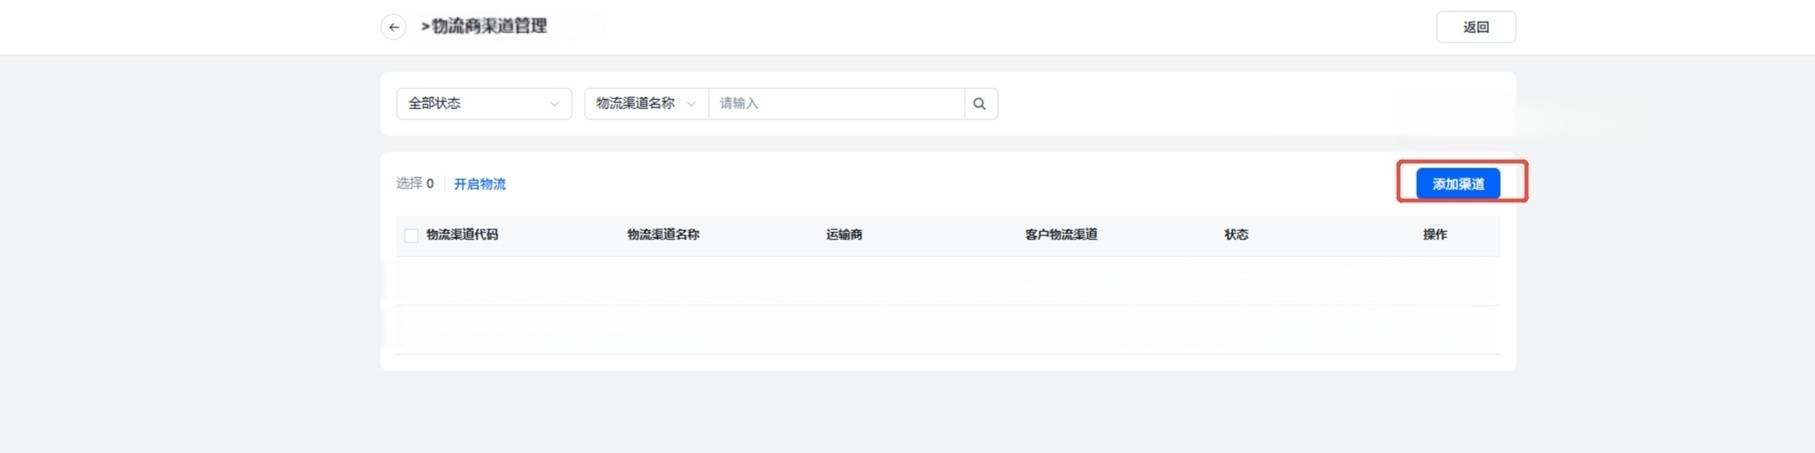Image resolution: width=1815 pixels, height=453 pixels.
Task: Click the chevron arrow in 物流渠道名称 selector
Action: pyautogui.click(x=691, y=104)
